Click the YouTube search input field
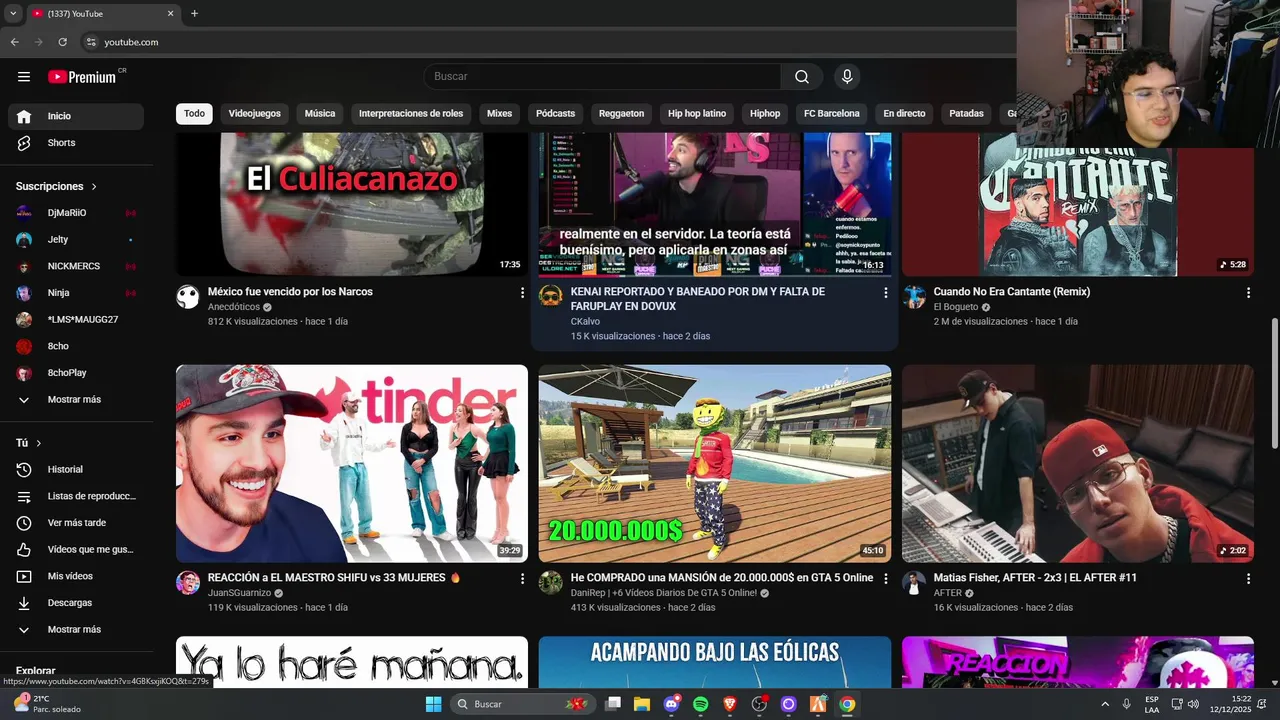This screenshot has width=1280, height=720. [x=602, y=77]
